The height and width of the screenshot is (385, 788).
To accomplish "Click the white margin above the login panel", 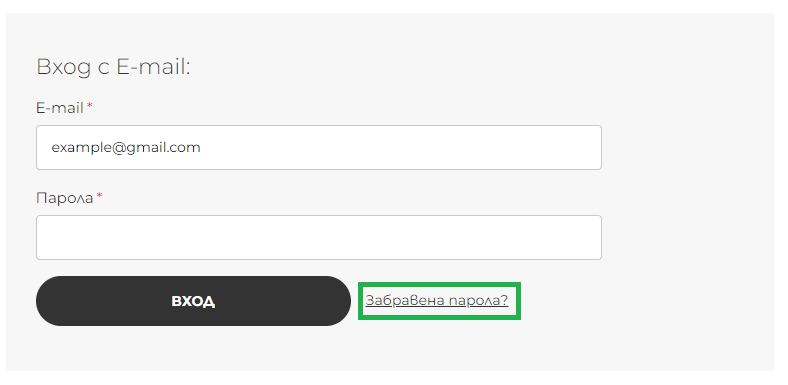I will click(394, 6).
